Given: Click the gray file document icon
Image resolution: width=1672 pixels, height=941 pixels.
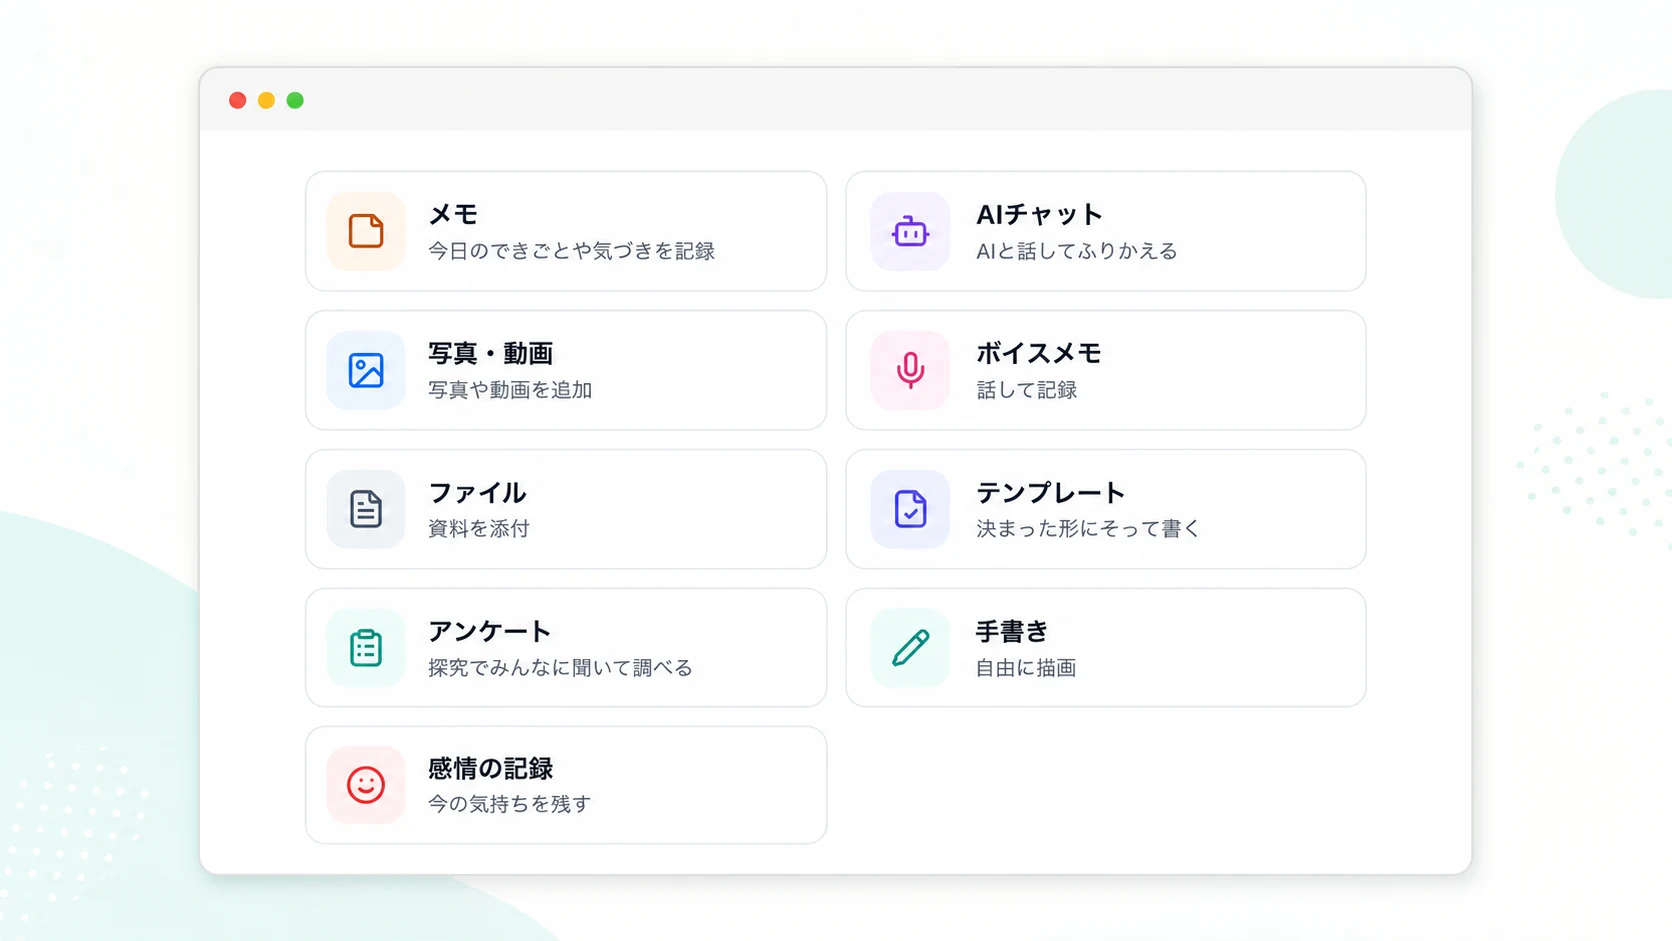Looking at the screenshot, I should click(x=366, y=509).
